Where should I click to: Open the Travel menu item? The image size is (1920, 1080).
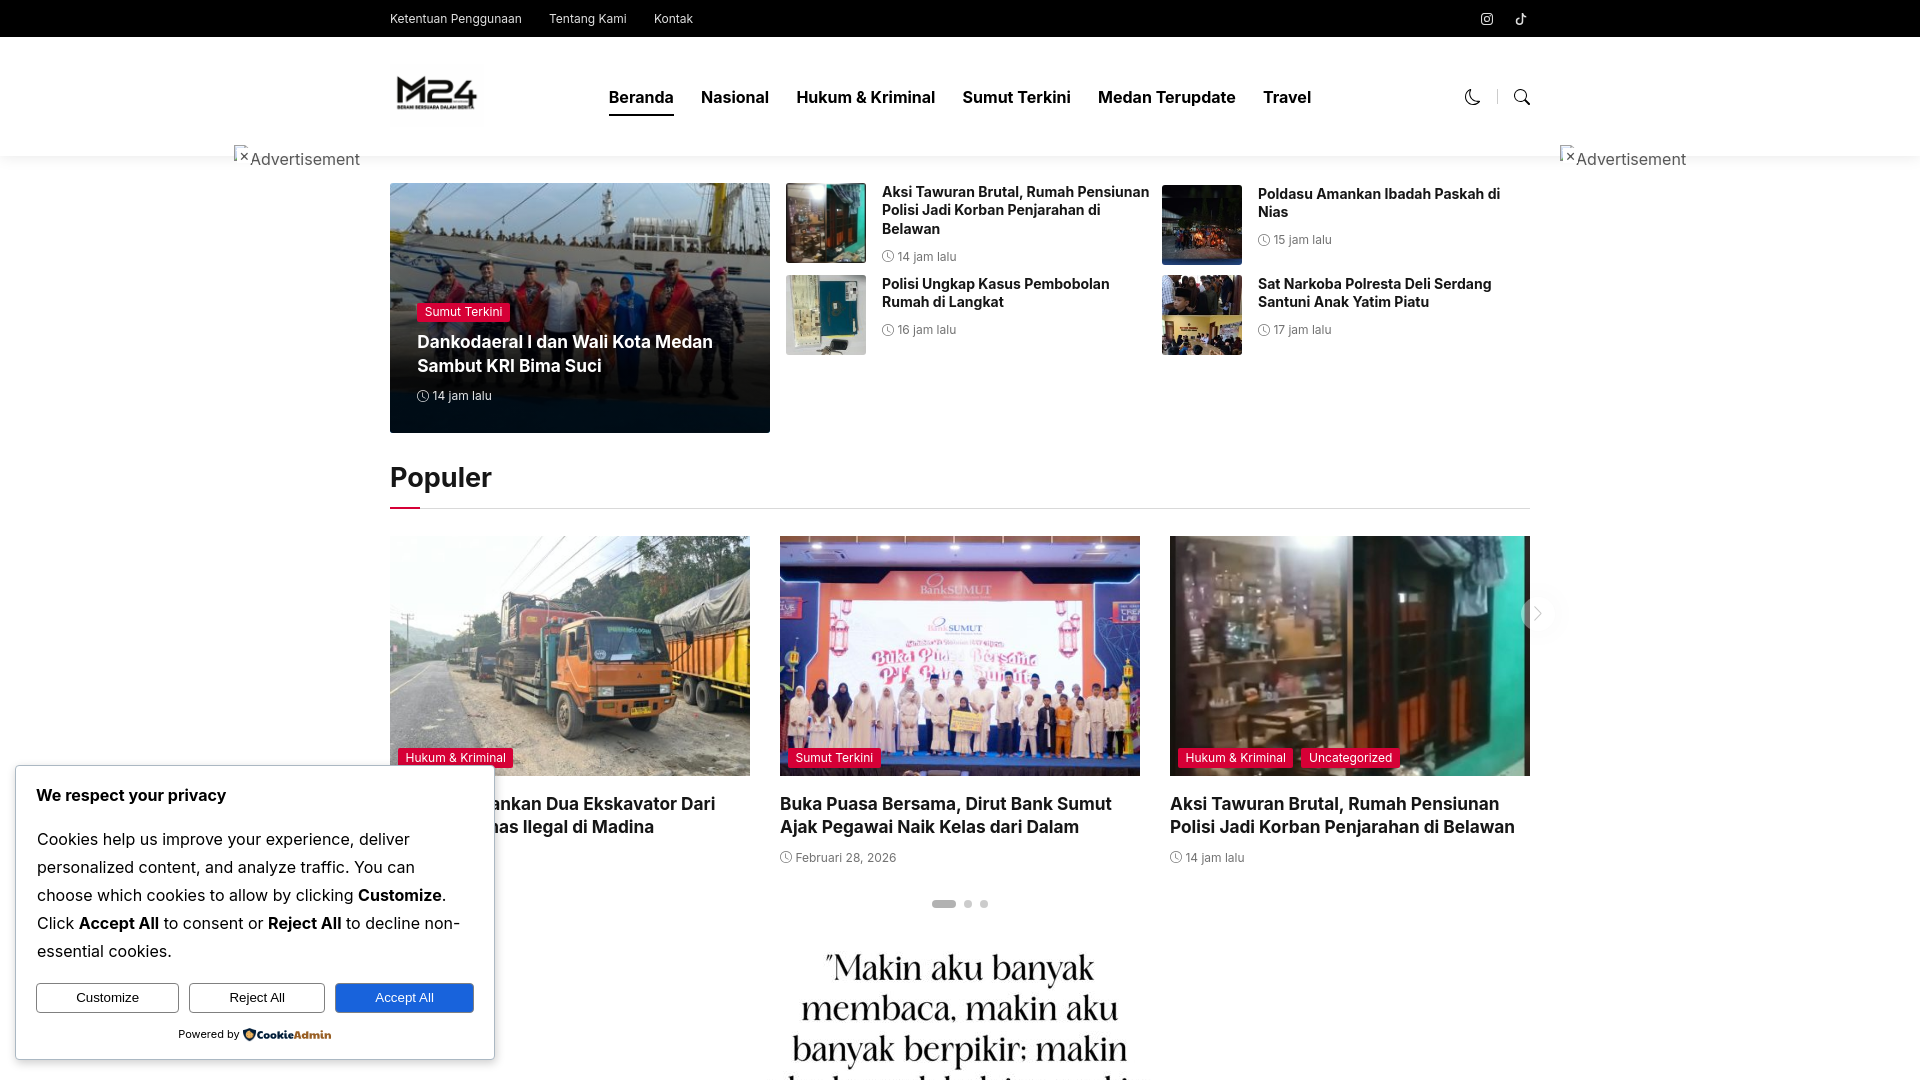point(1287,97)
